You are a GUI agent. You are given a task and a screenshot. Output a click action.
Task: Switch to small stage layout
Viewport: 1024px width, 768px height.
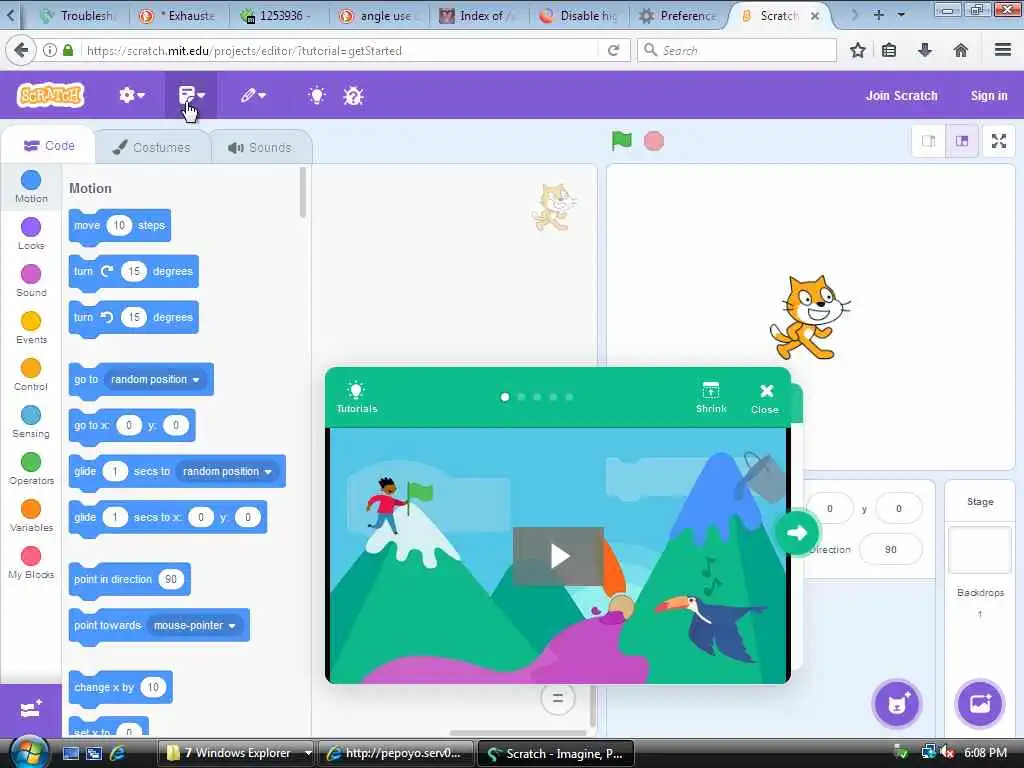coord(928,141)
